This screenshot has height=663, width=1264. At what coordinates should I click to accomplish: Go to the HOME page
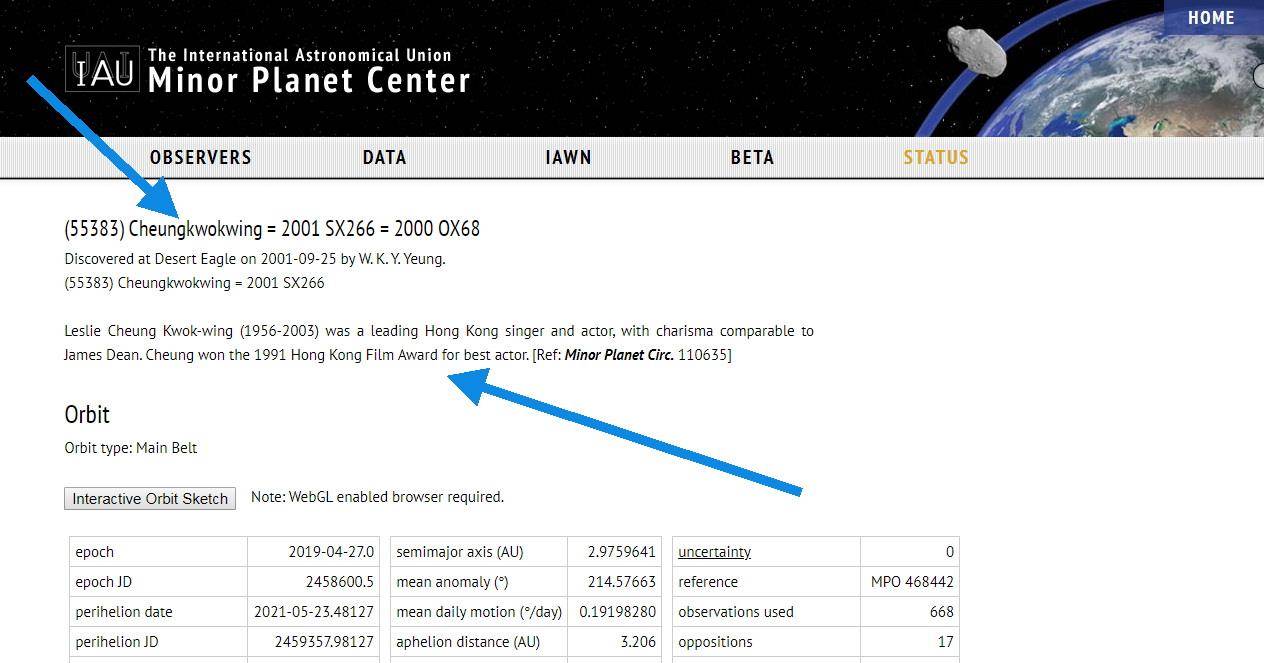pyautogui.click(x=1211, y=18)
